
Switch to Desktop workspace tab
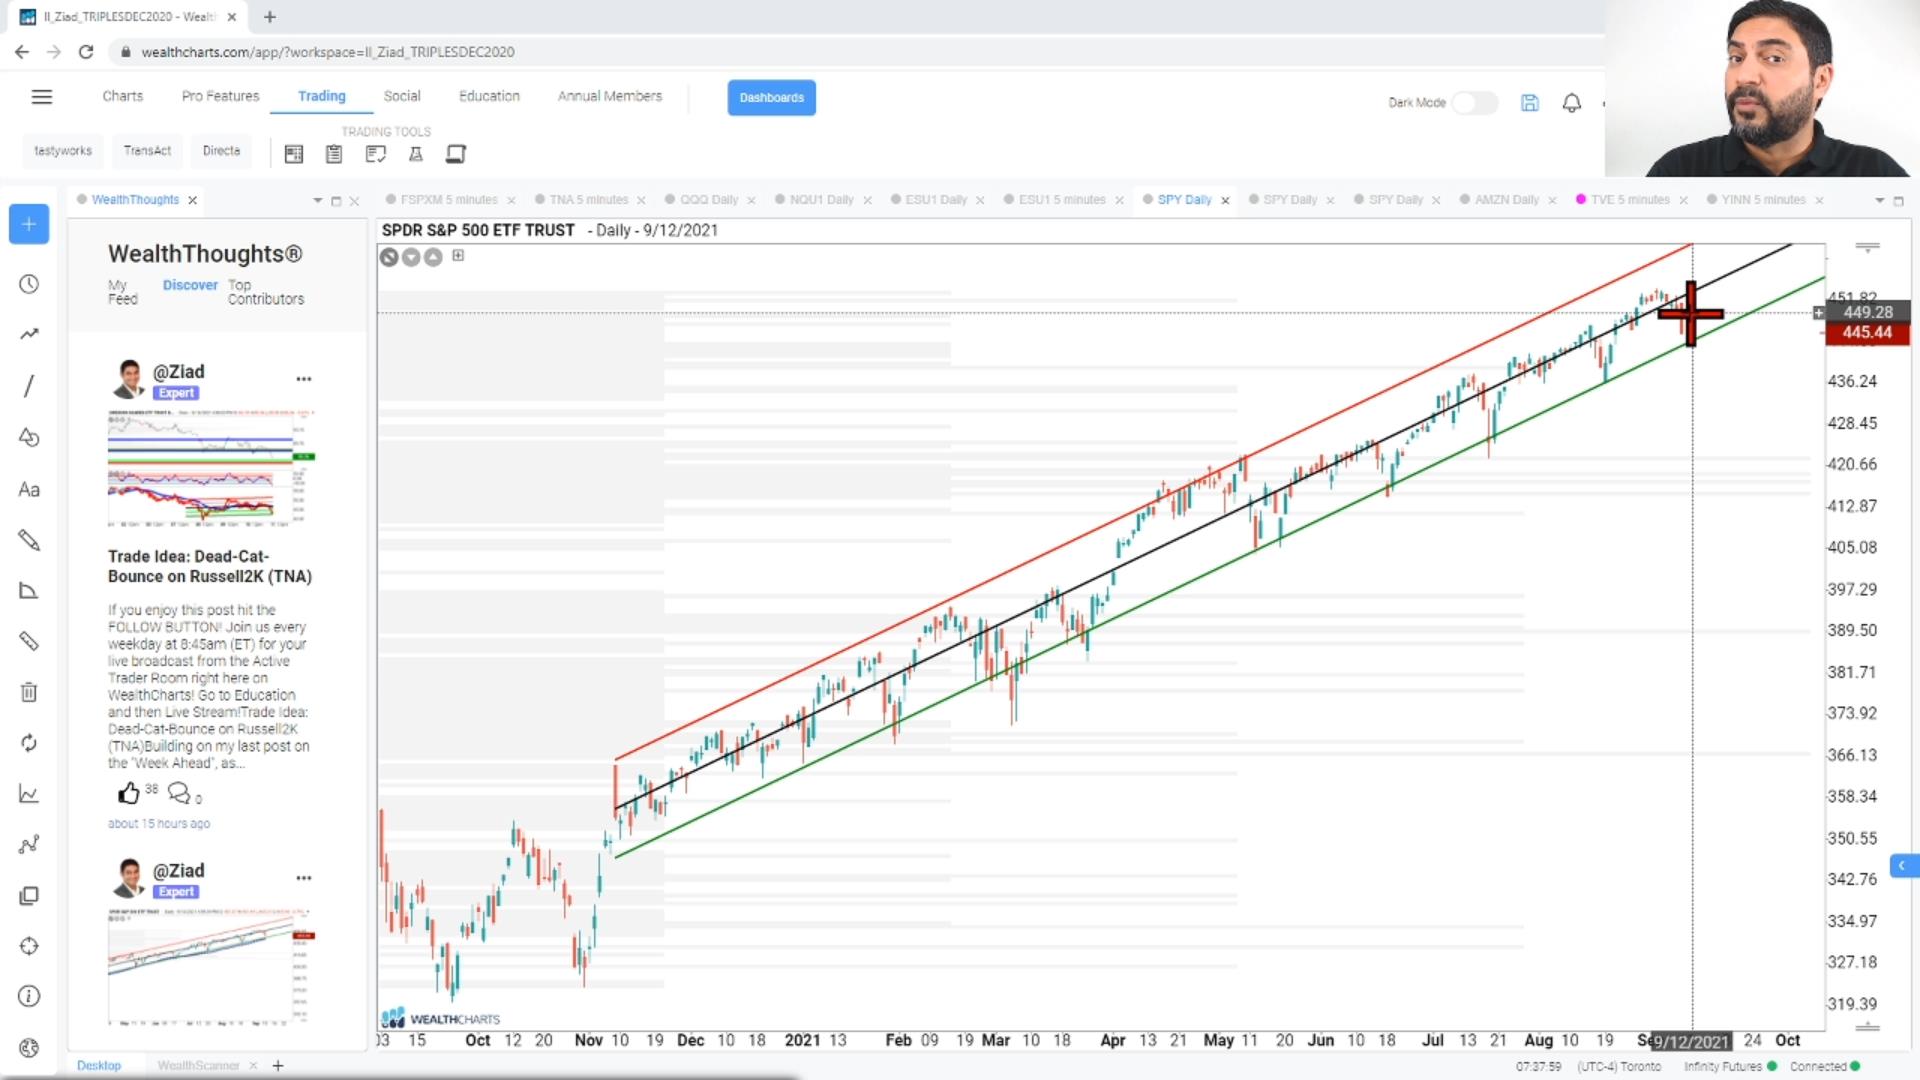(x=99, y=1066)
